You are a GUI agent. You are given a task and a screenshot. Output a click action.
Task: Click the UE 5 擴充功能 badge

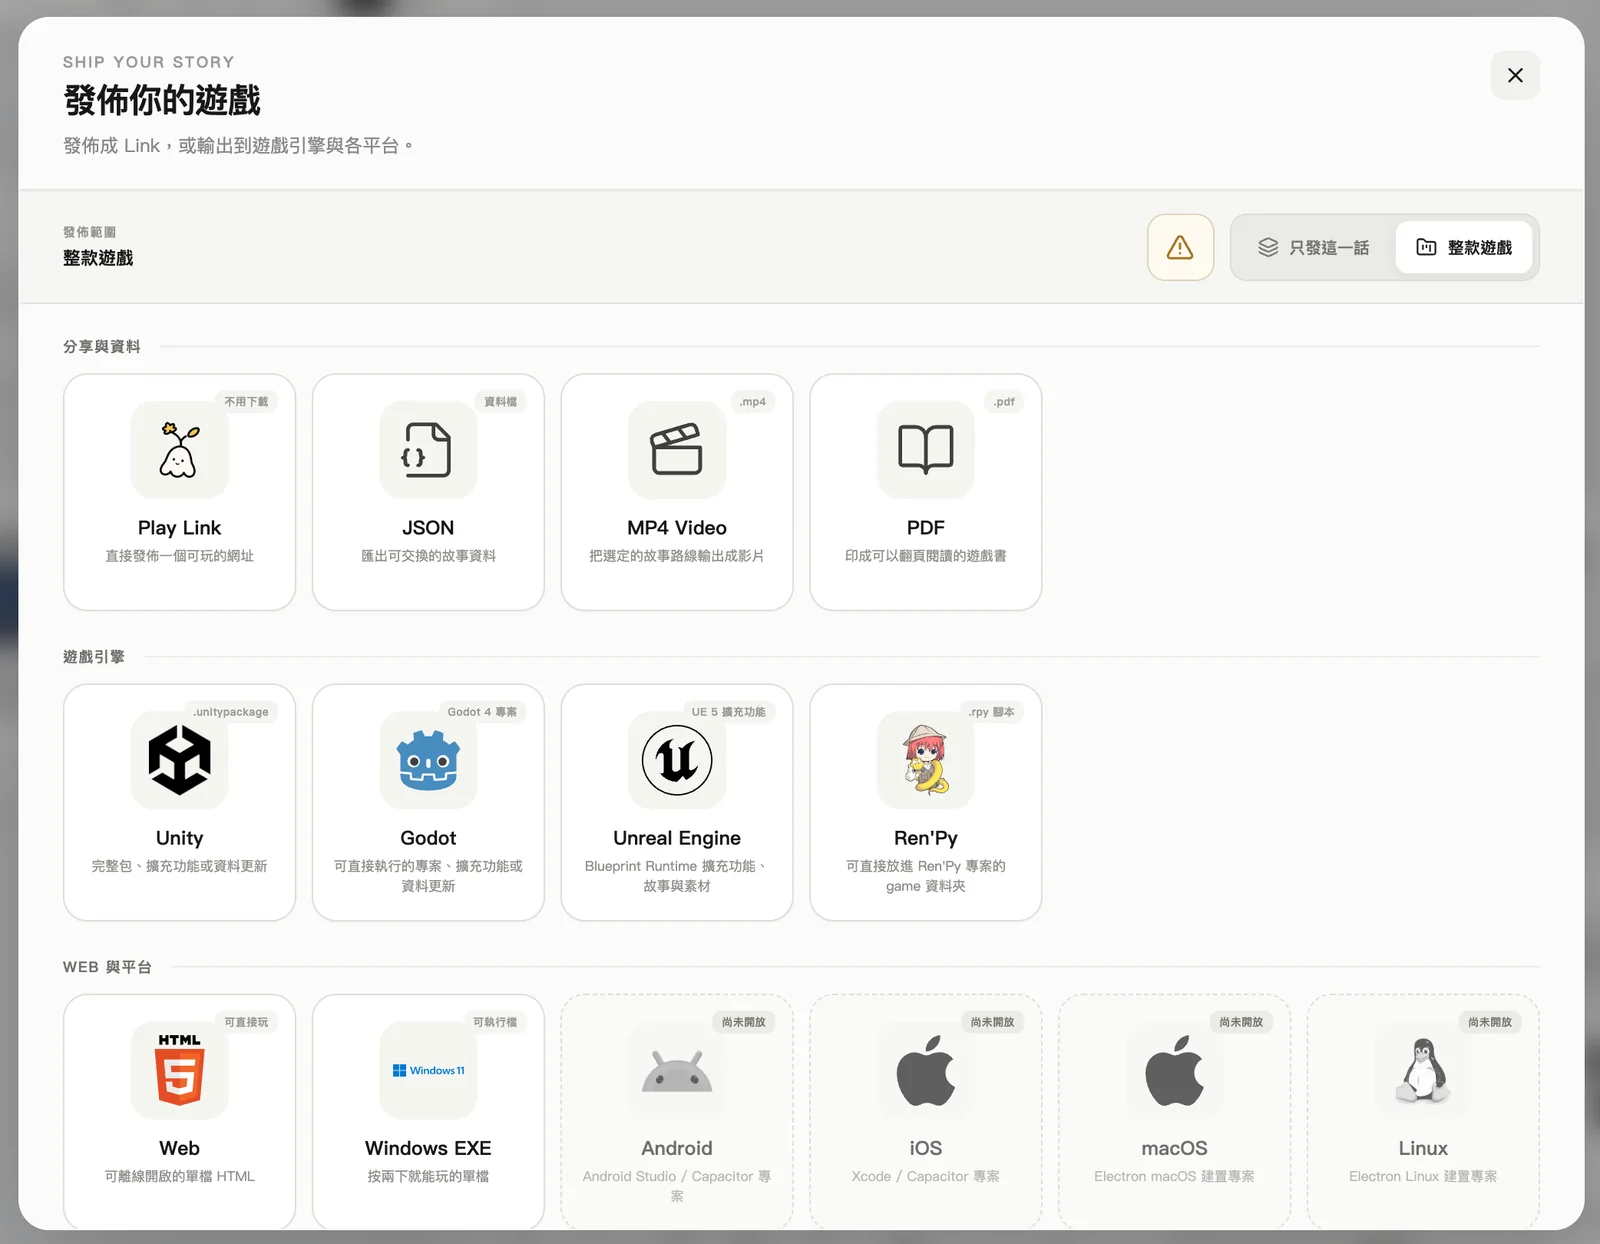(x=728, y=712)
